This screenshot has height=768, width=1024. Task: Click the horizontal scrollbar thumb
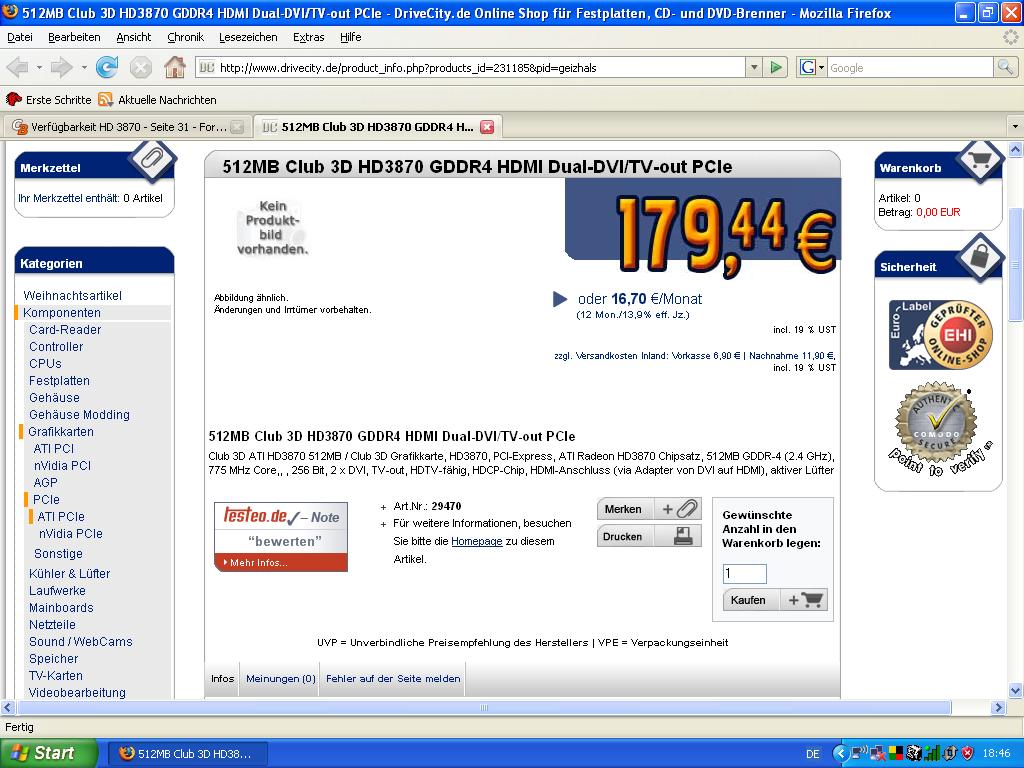(484, 707)
